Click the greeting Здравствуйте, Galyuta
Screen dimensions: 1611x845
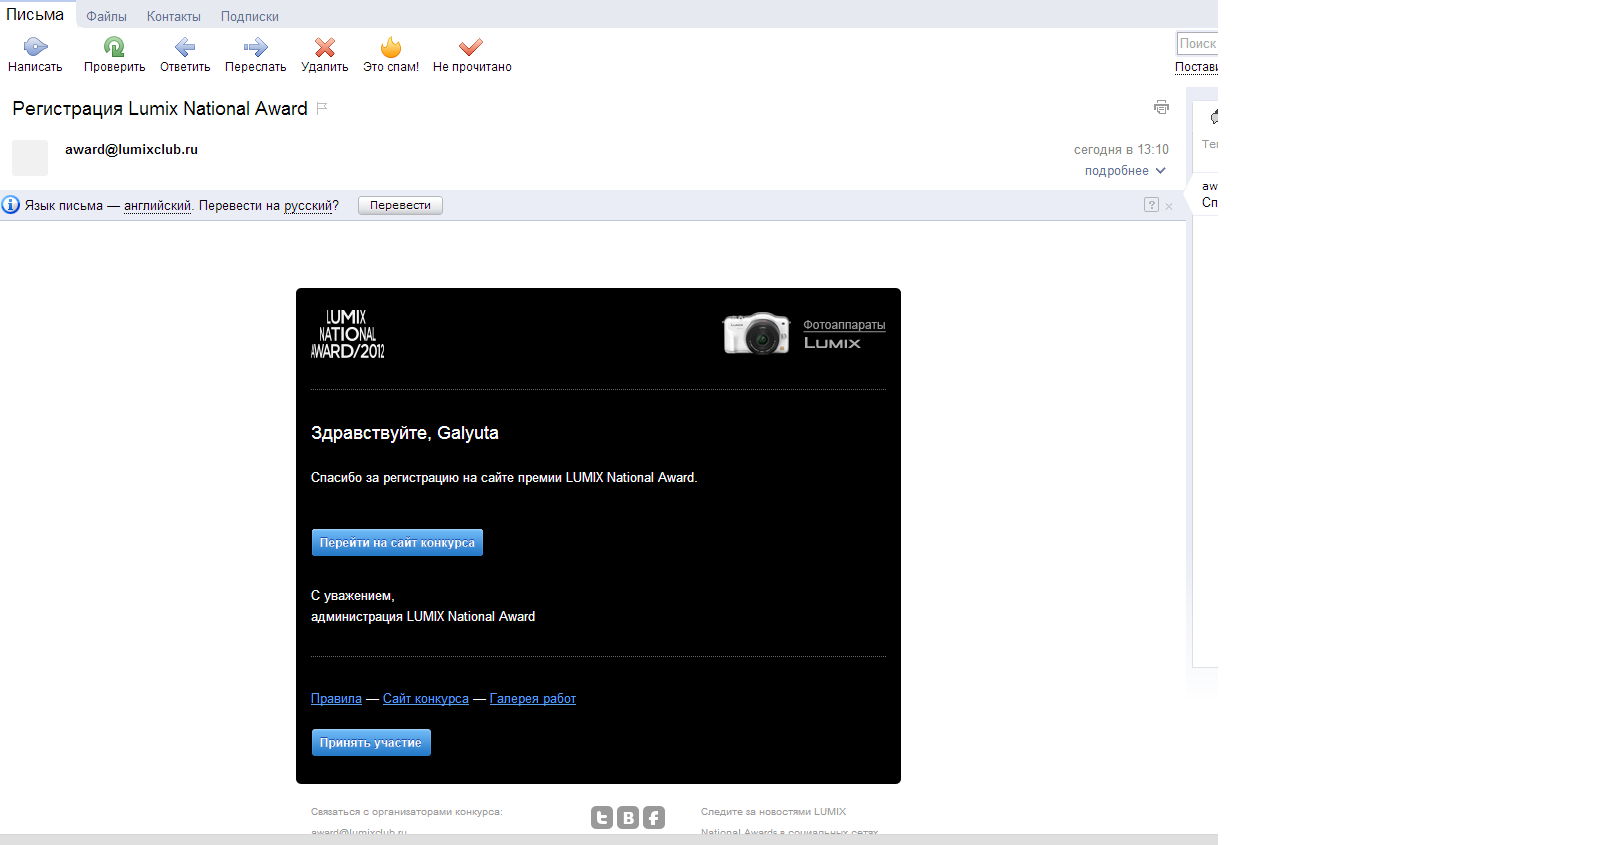coord(405,433)
